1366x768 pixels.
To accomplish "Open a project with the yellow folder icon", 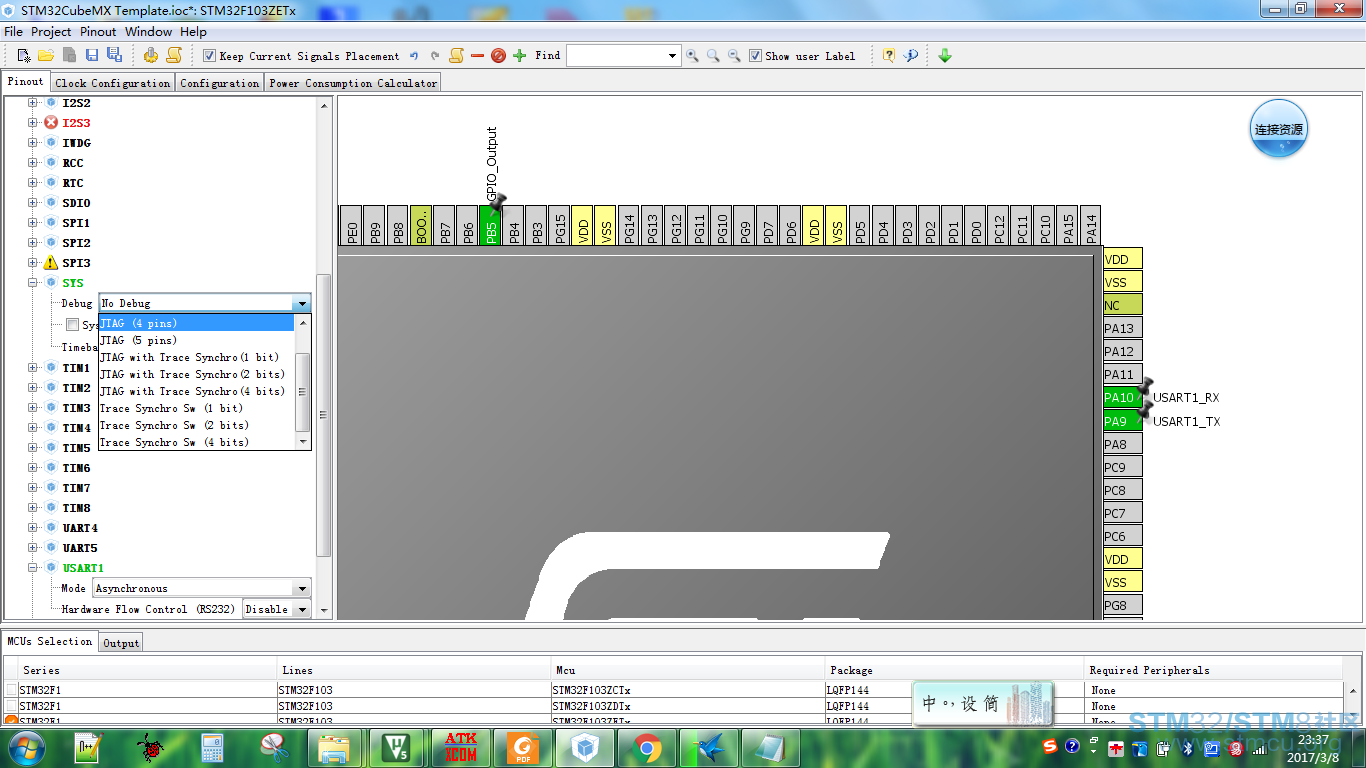I will point(46,55).
